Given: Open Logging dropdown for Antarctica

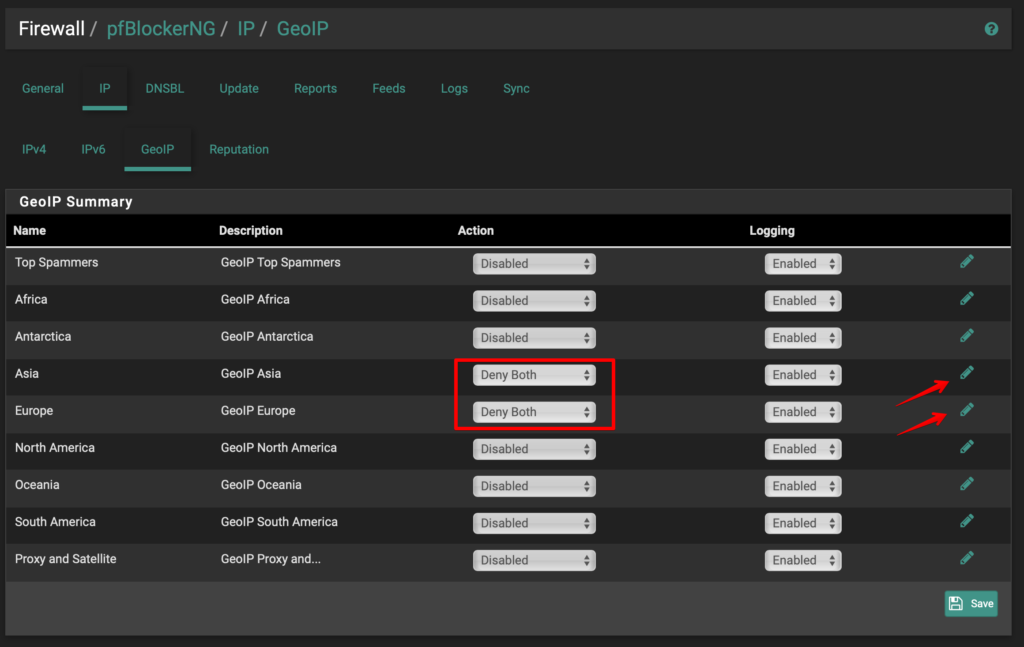Looking at the screenshot, I should tap(803, 338).
